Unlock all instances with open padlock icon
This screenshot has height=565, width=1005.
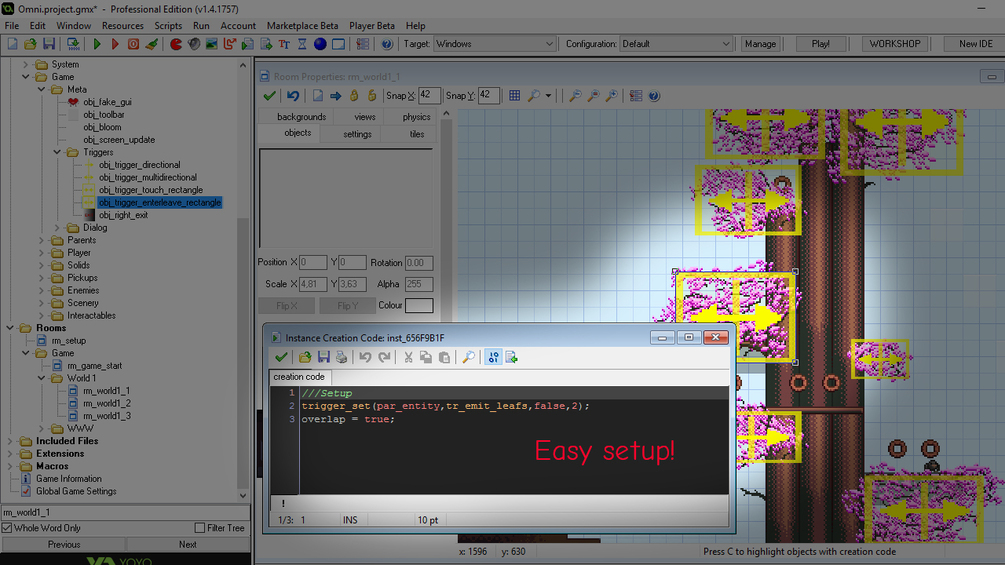pos(372,96)
